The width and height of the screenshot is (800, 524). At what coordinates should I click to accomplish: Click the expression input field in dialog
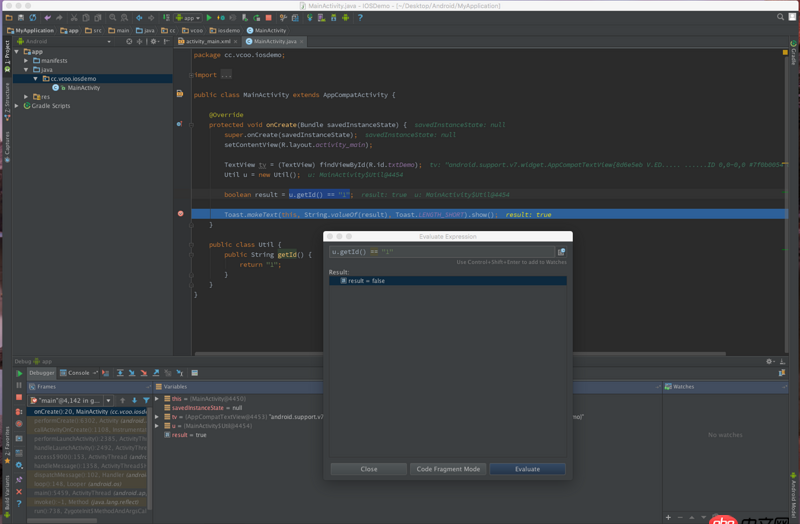click(x=440, y=252)
